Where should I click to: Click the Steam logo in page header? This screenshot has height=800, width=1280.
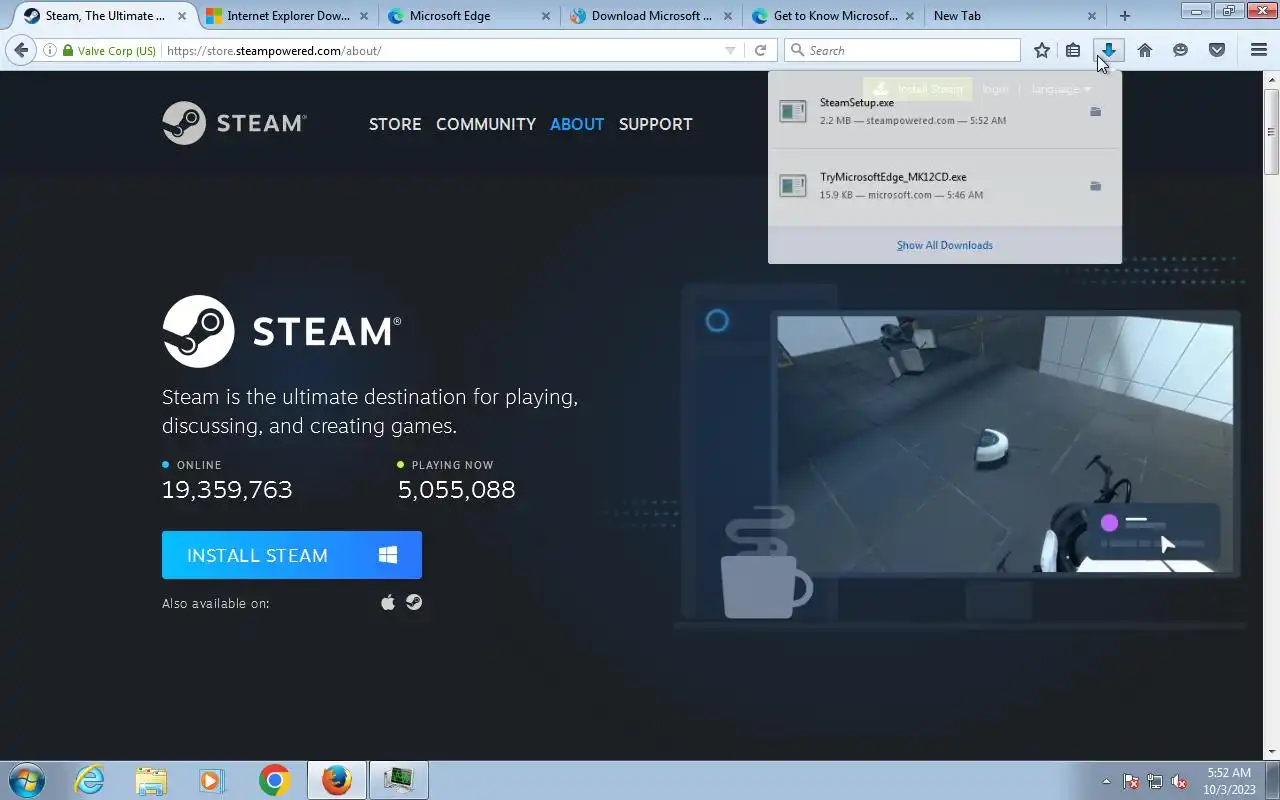pos(234,123)
